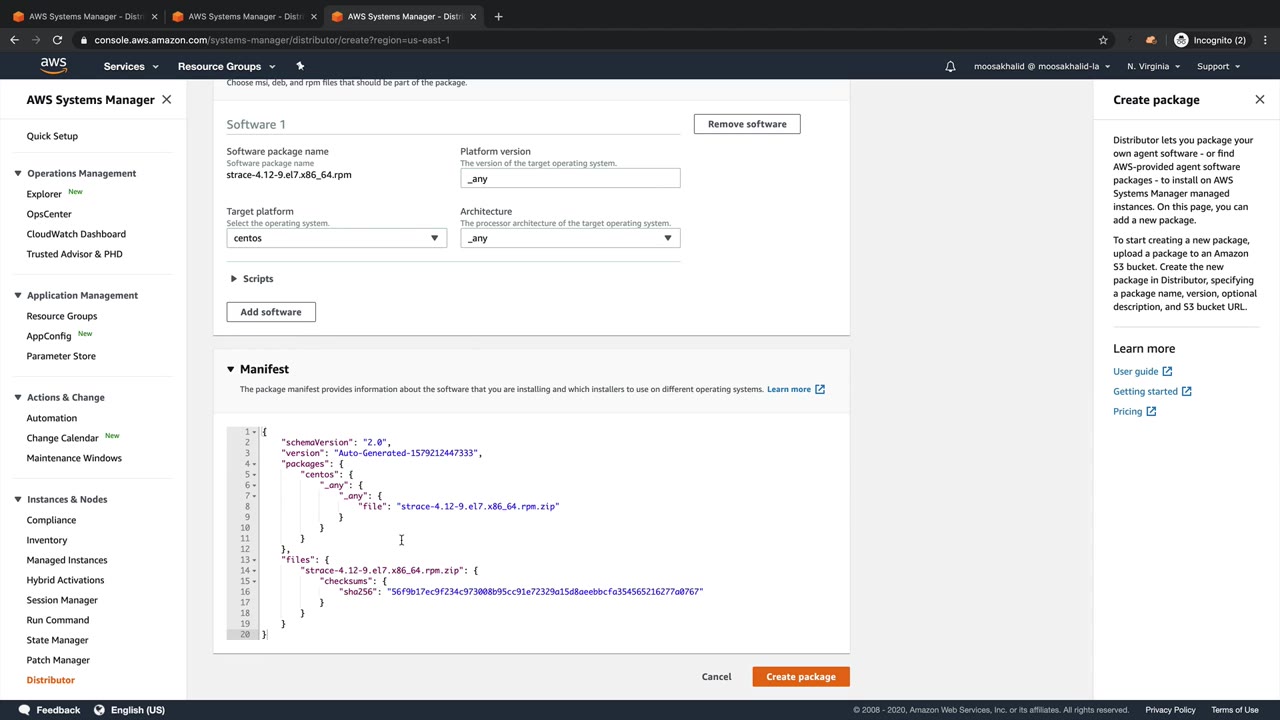
Task: Open a new browser tab
Action: (x=498, y=16)
